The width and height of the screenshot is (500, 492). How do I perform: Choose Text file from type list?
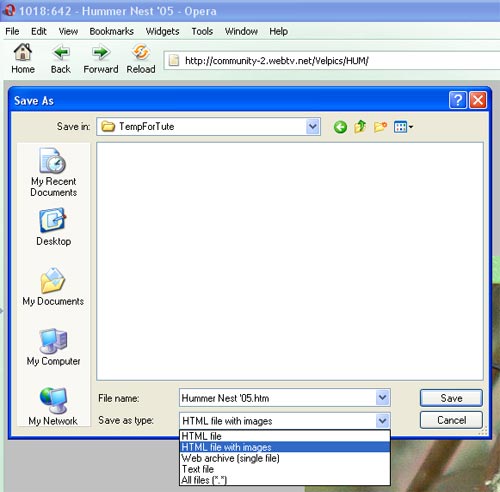tap(285, 469)
